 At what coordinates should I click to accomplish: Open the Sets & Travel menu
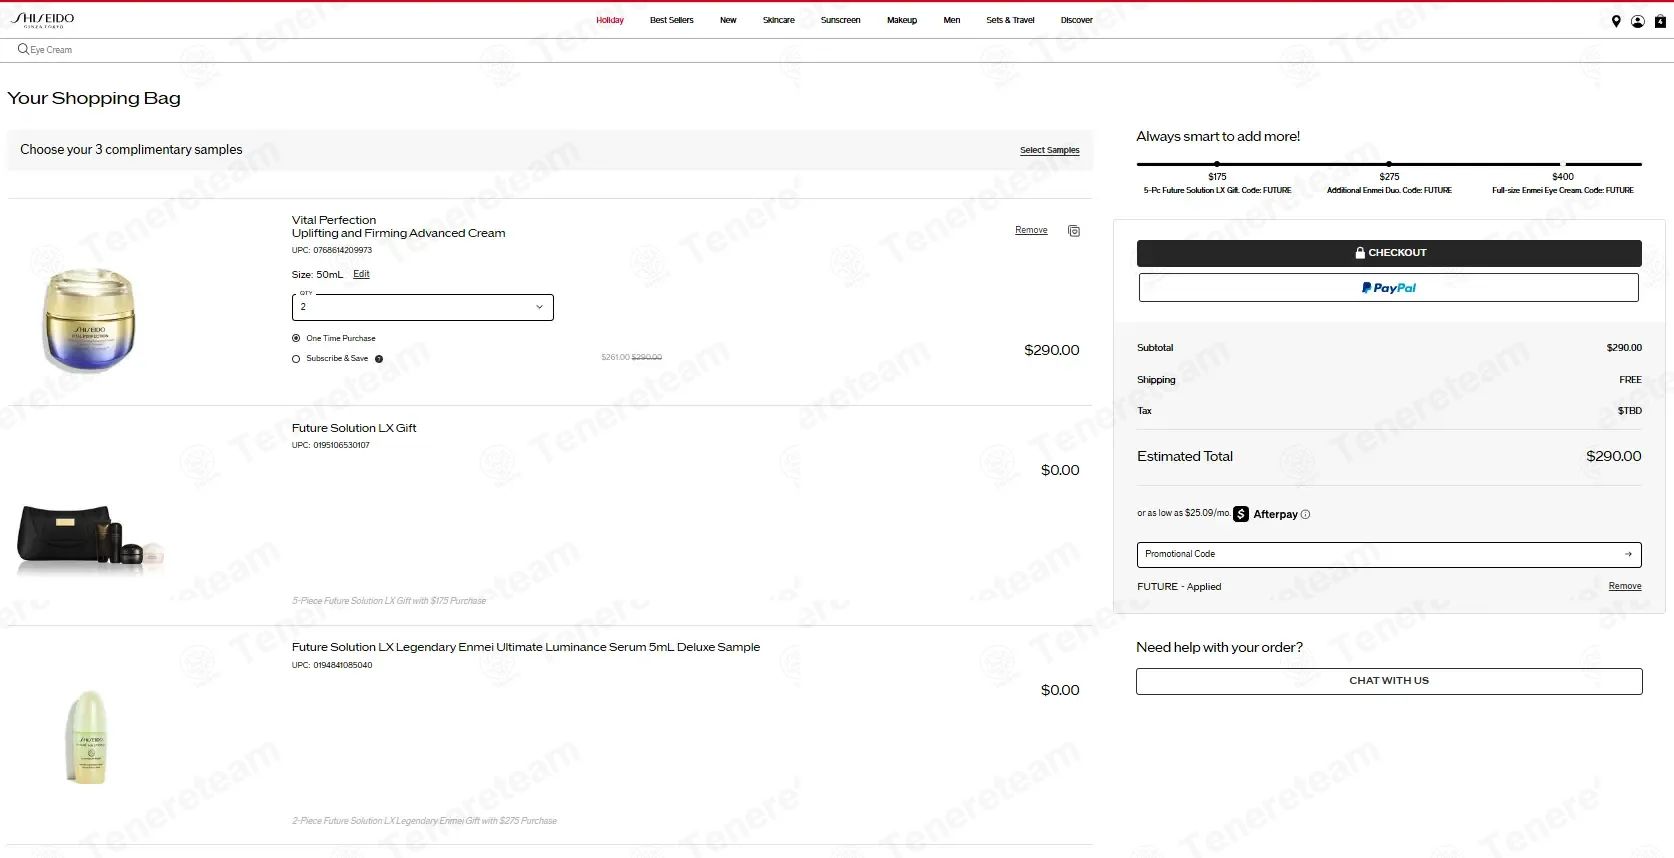pos(1011,20)
